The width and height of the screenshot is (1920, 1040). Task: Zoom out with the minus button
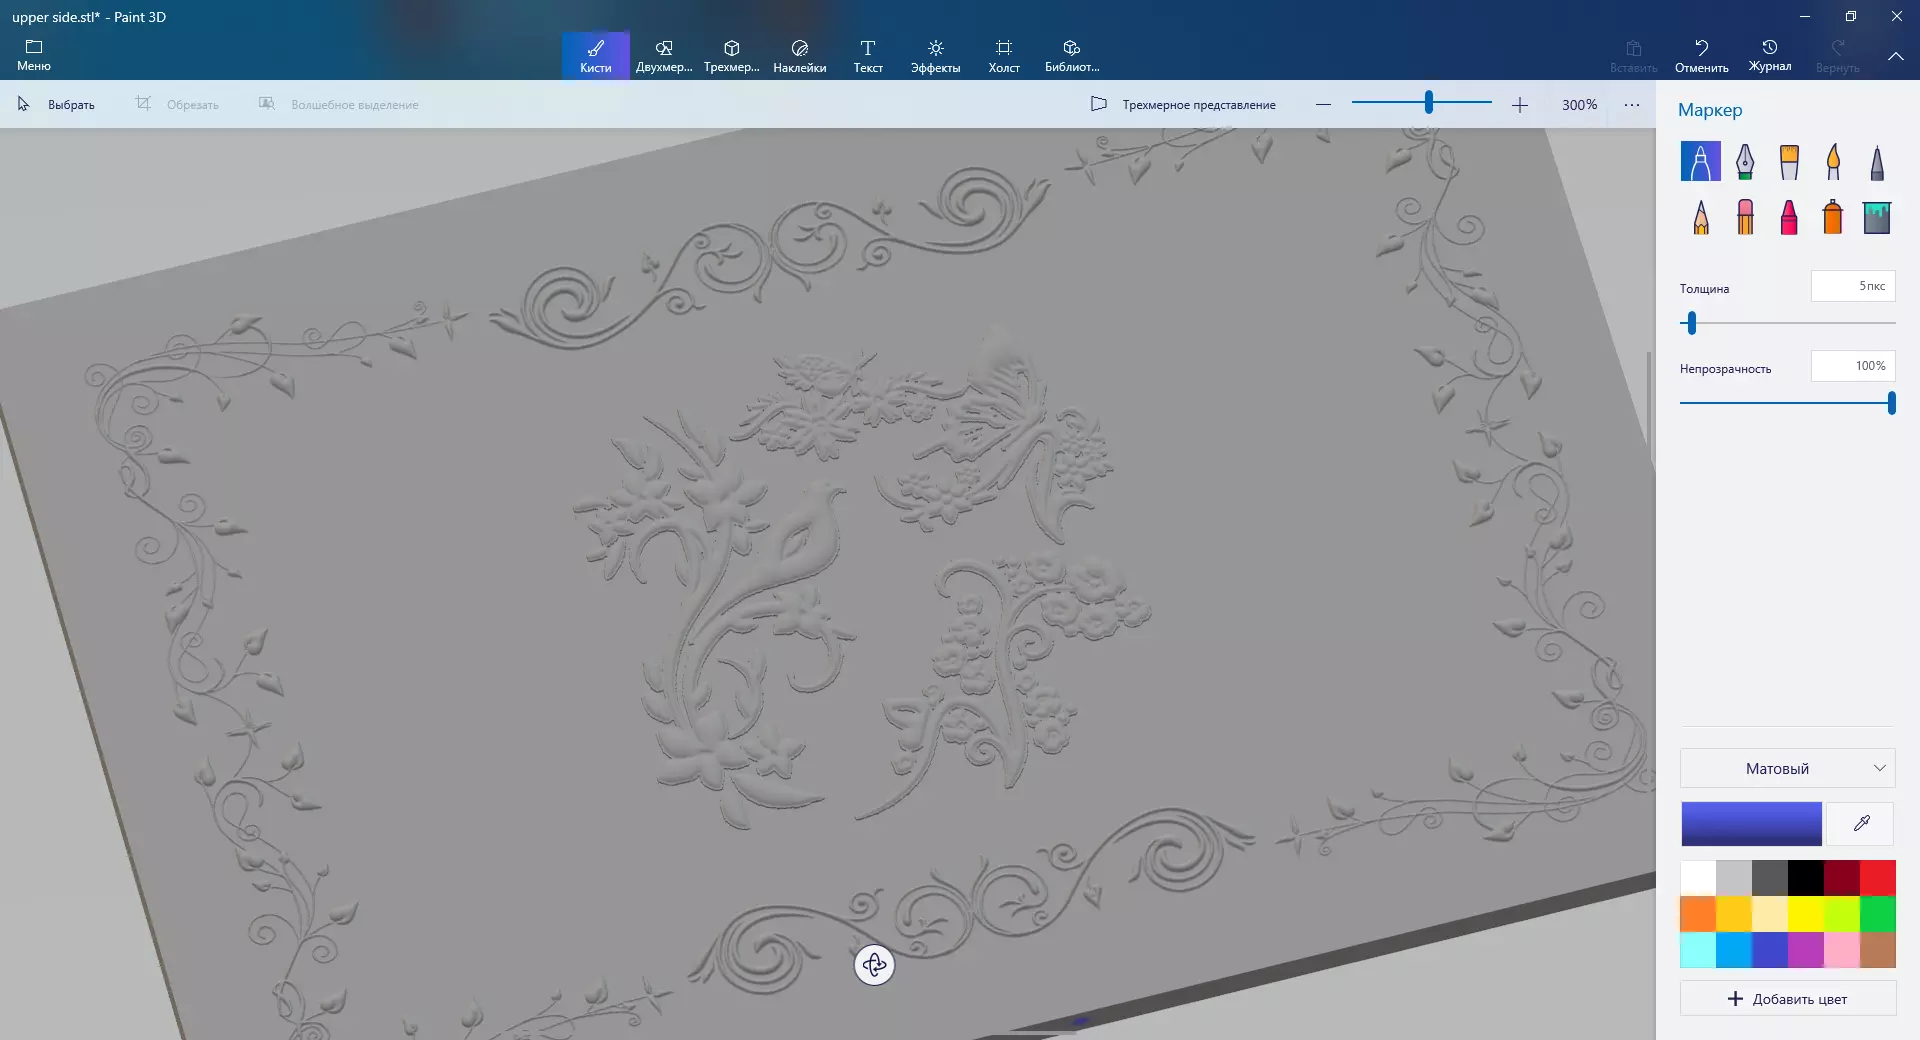pos(1323,104)
